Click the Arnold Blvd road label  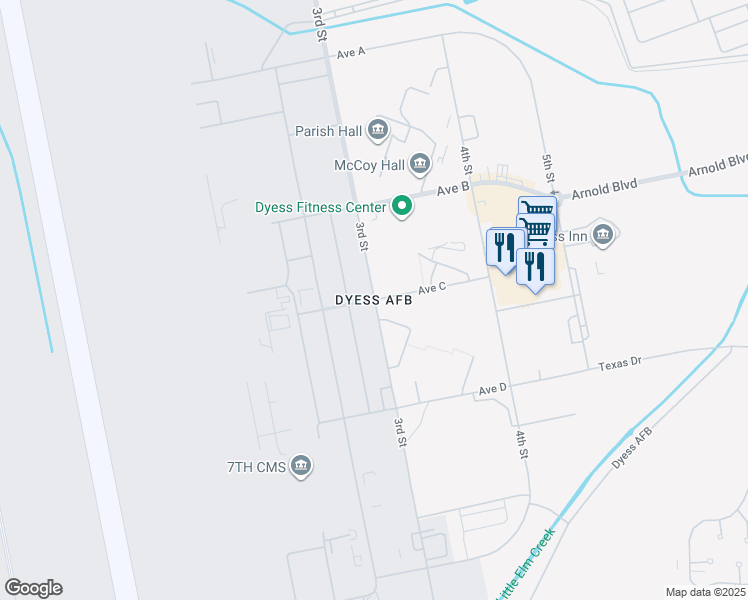pyautogui.click(x=604, y=189)
